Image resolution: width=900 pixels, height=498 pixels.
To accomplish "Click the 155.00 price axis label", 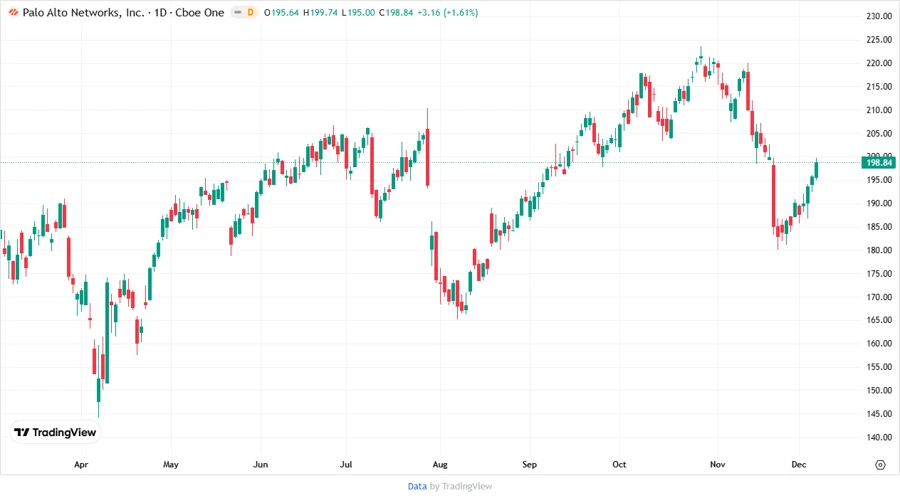I will pyautogui.click(x=879, y=367).
